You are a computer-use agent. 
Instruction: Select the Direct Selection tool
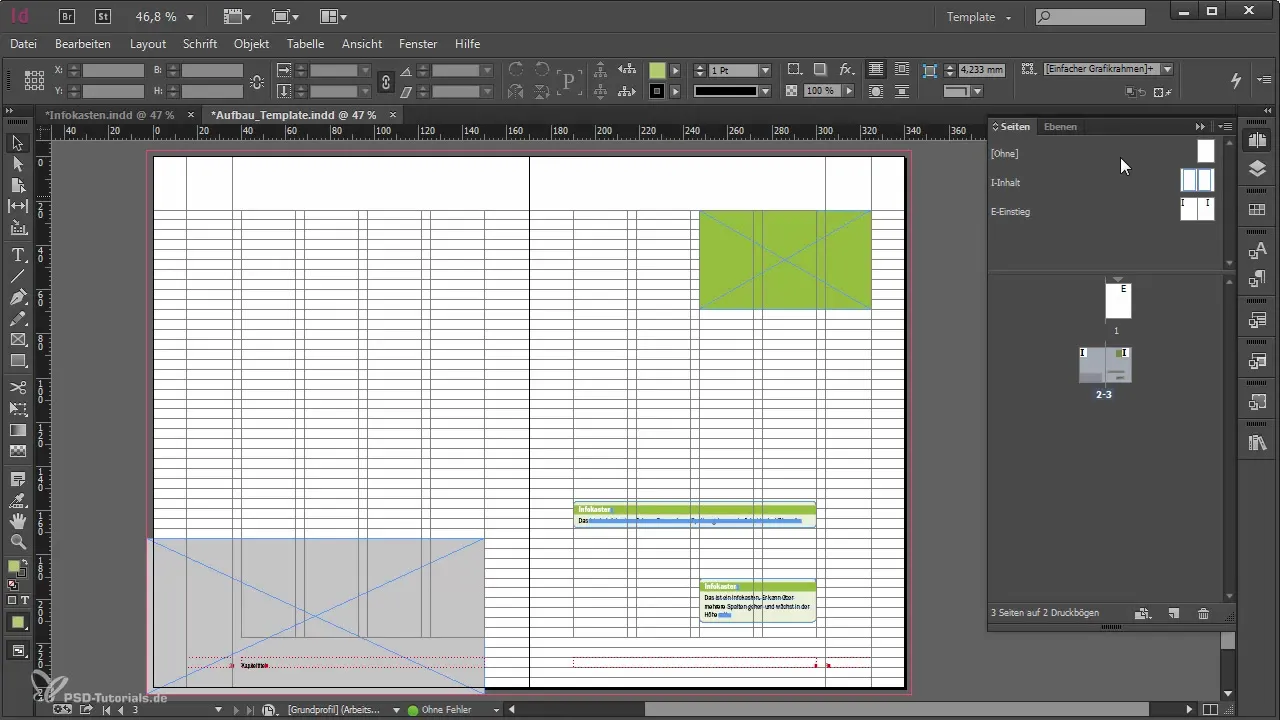coord(18,164)
